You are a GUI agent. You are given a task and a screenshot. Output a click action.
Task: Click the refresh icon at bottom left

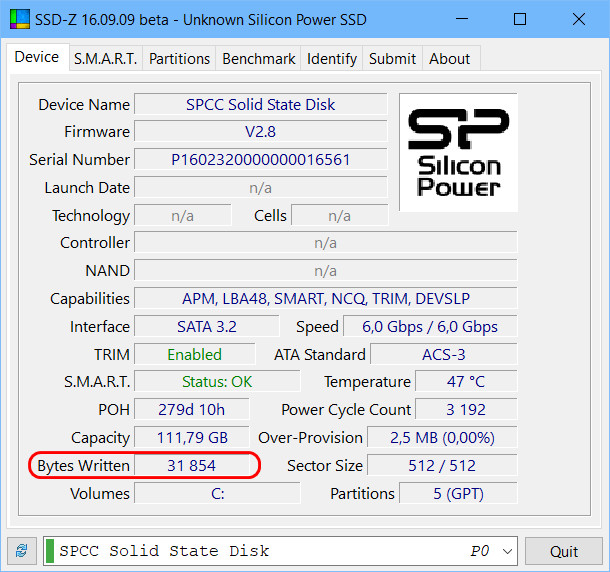(x=20, y=551)
